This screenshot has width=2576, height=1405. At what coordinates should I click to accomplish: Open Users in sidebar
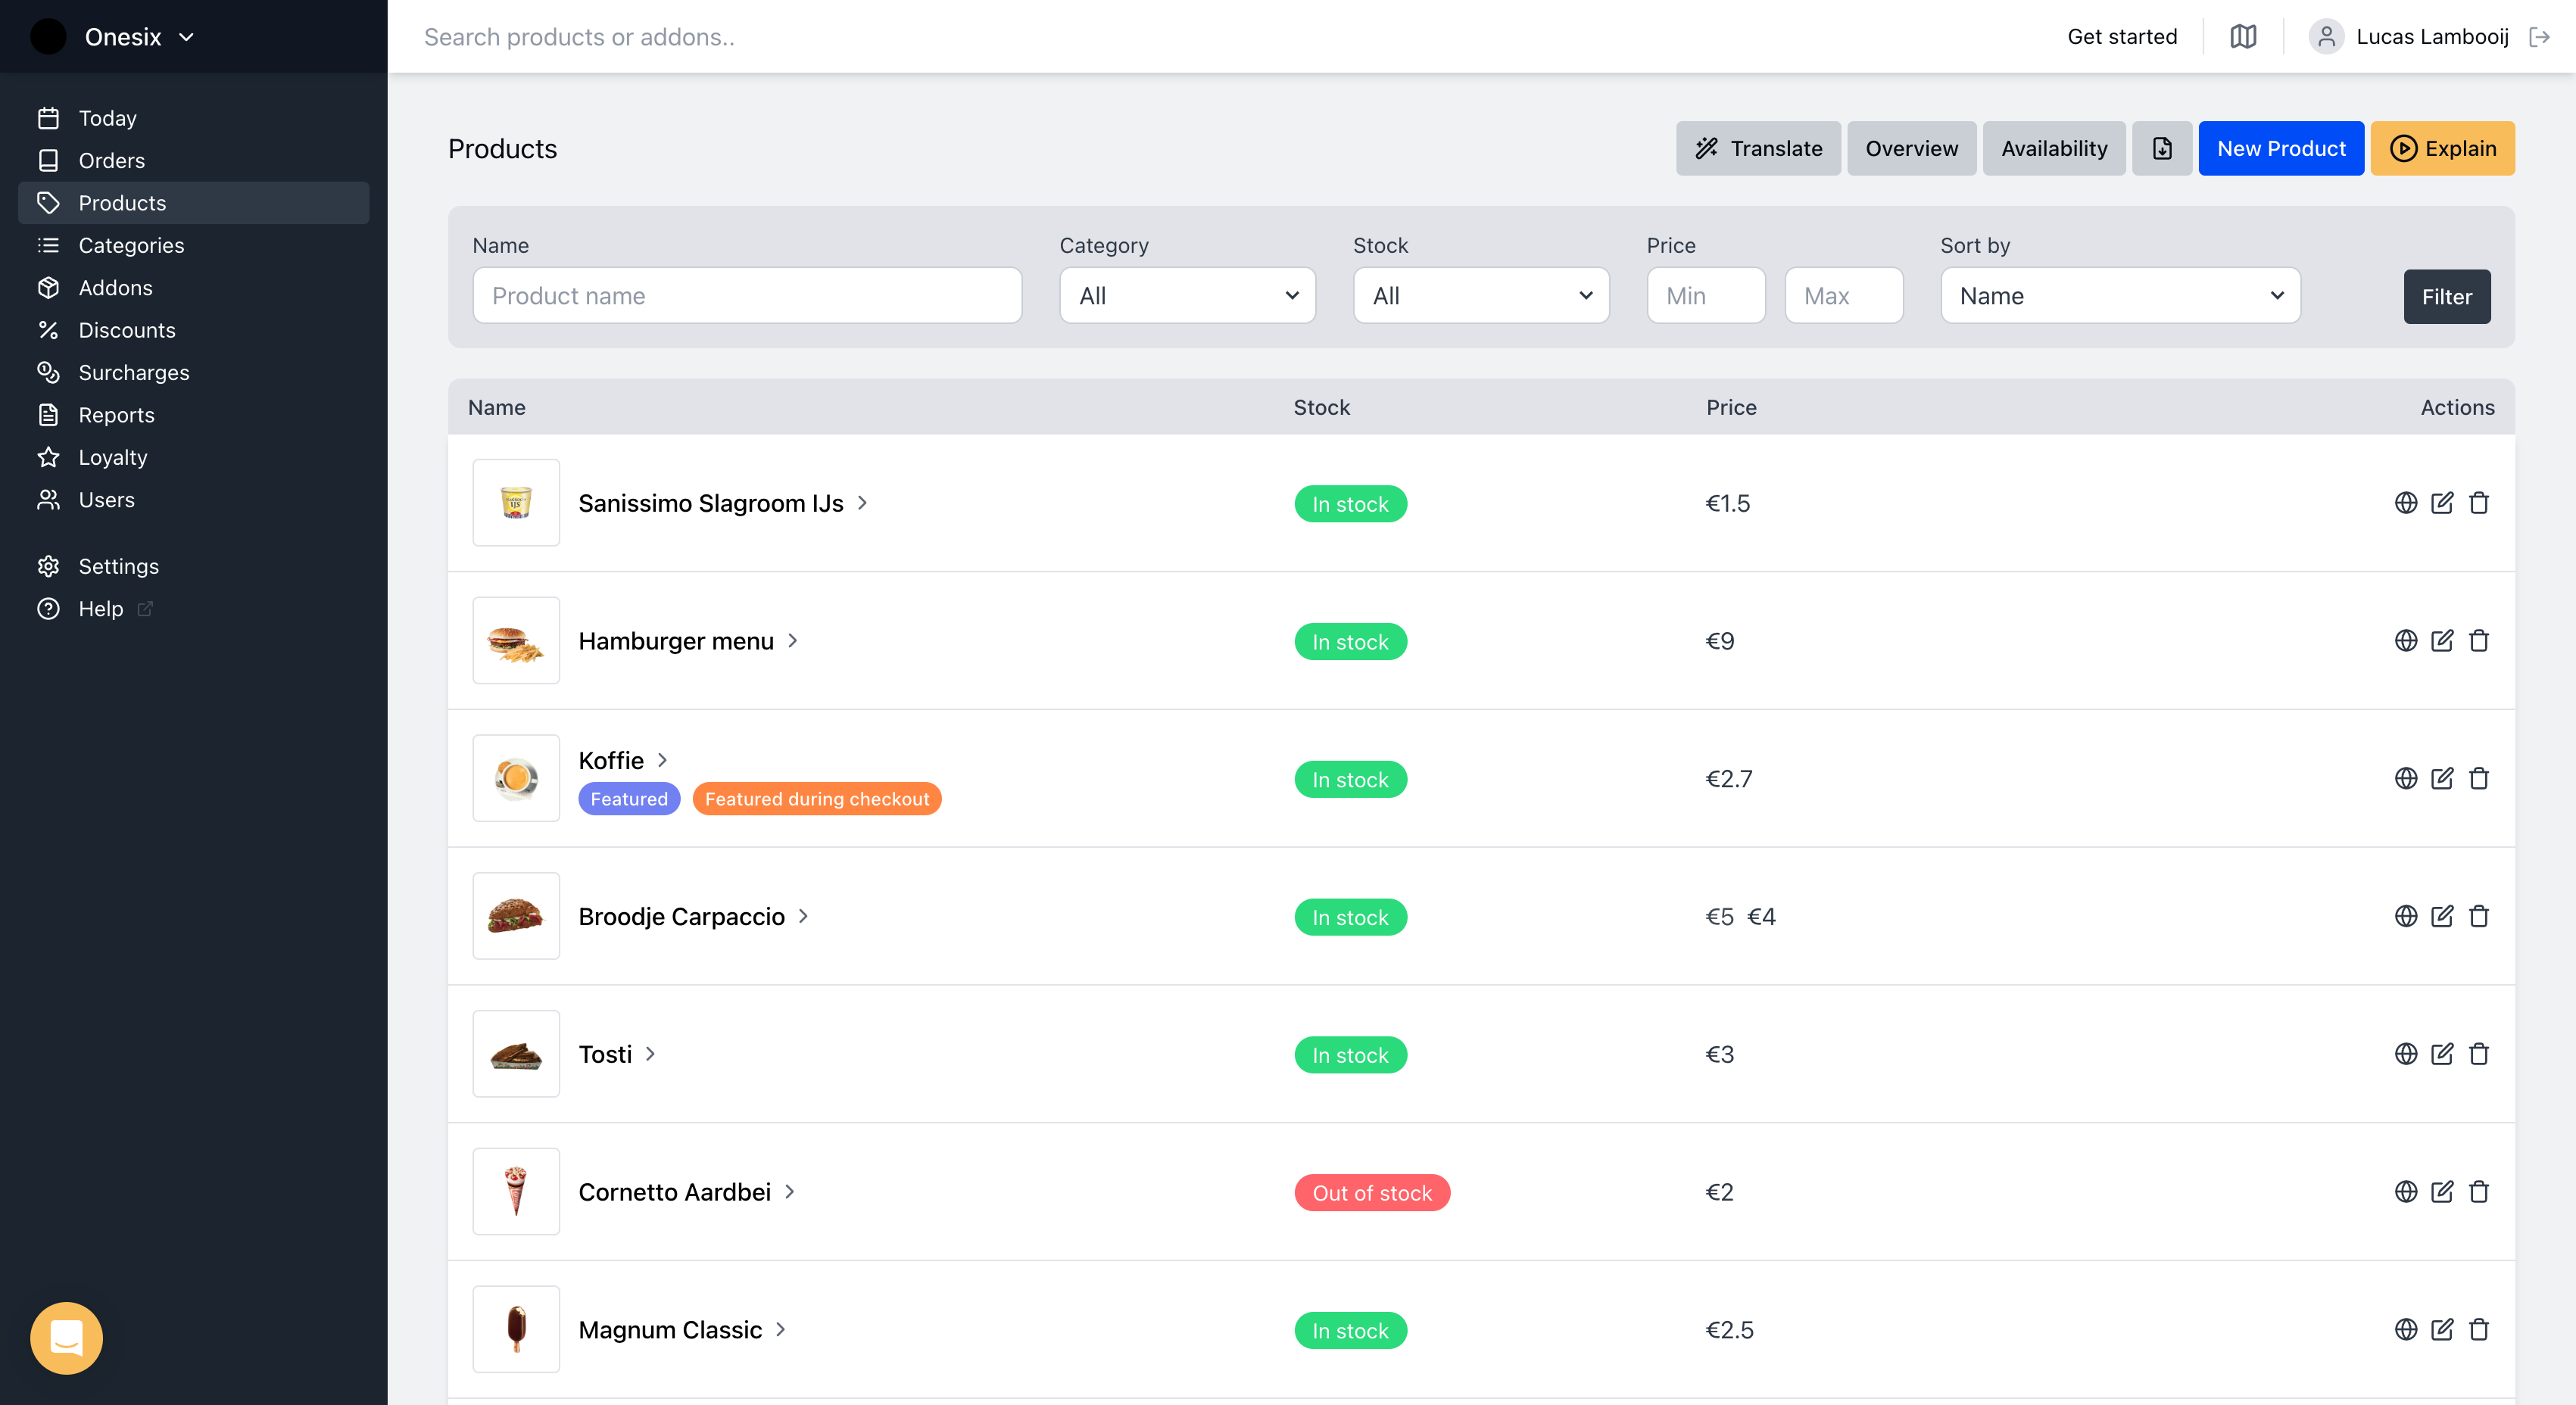click(194, 500)
